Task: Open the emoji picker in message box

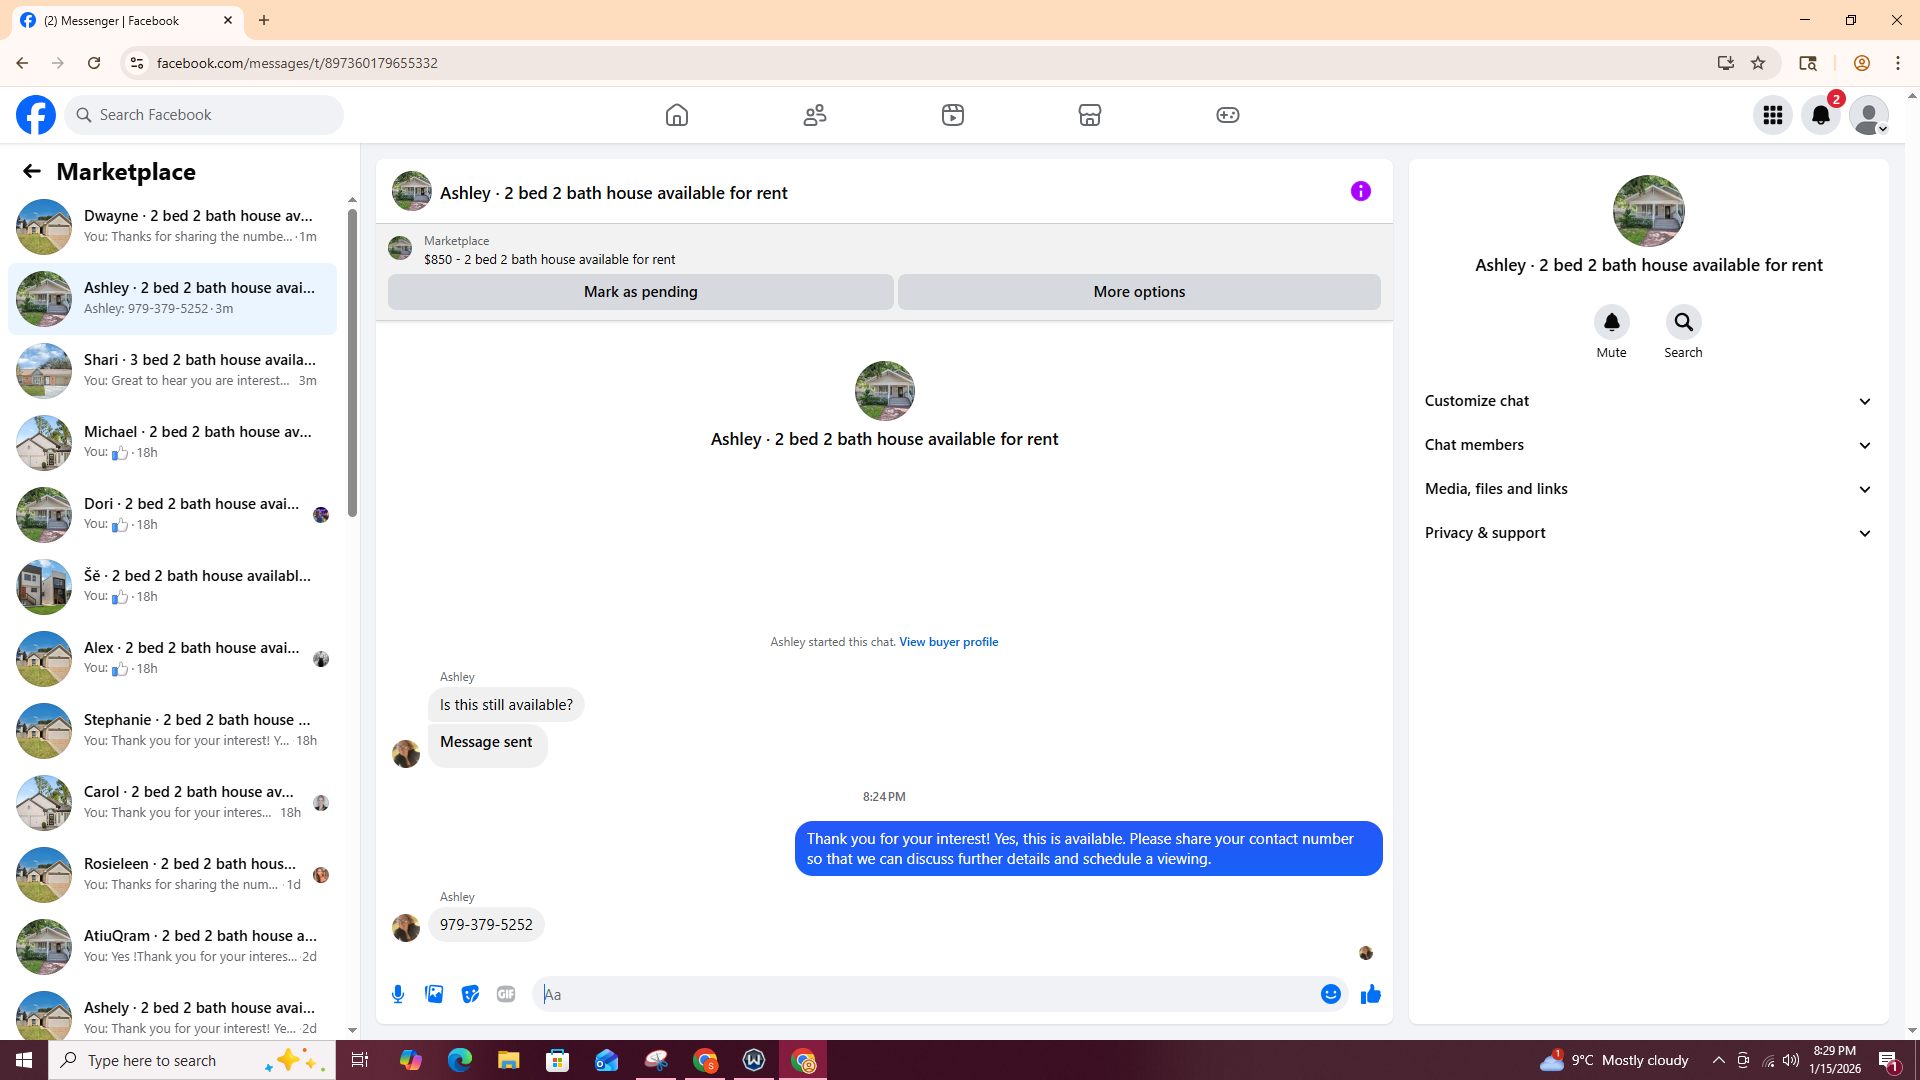Action: pos(1330,994)
